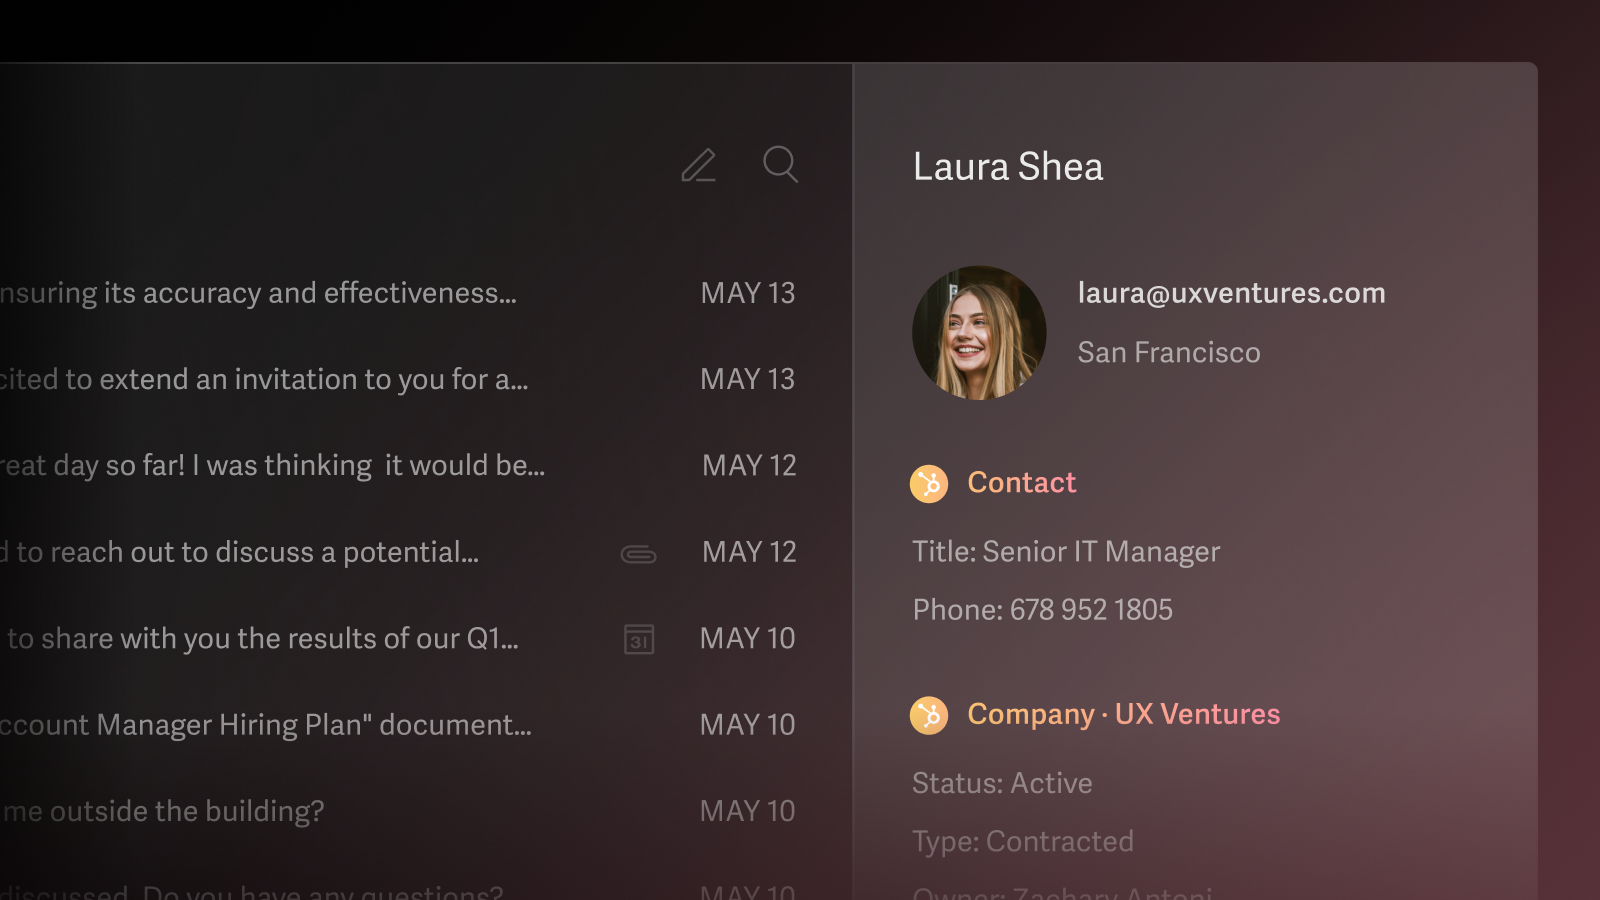This screenshot has height=900, width=1600.
Task: Open search with the magnifier icon
Action: (x=780, y=164)
